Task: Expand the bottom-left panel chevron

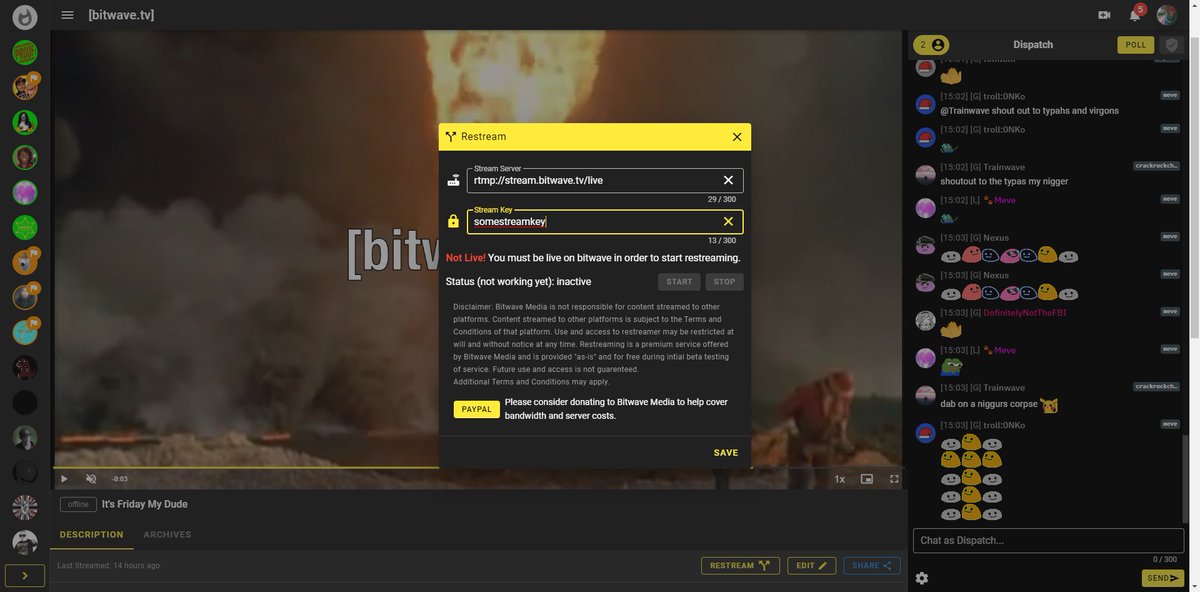Action: pyautogui.click(x=24, y=575)
